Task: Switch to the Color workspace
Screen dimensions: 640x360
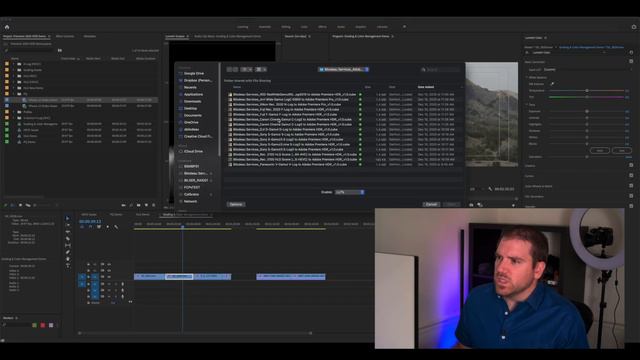Action: point(304,27)
